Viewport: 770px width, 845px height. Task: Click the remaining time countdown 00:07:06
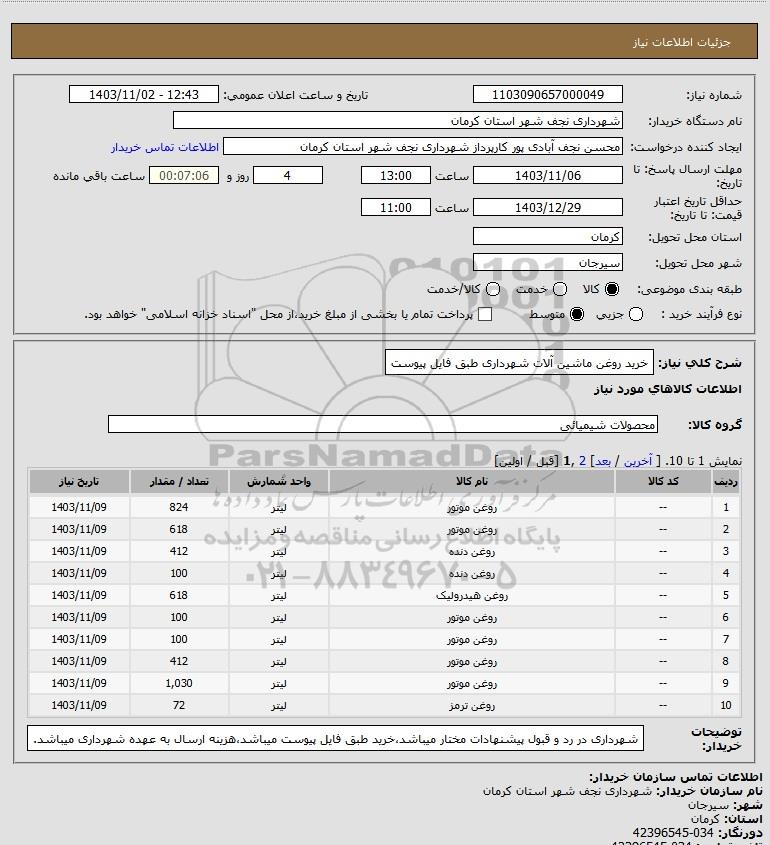[184, 175]
